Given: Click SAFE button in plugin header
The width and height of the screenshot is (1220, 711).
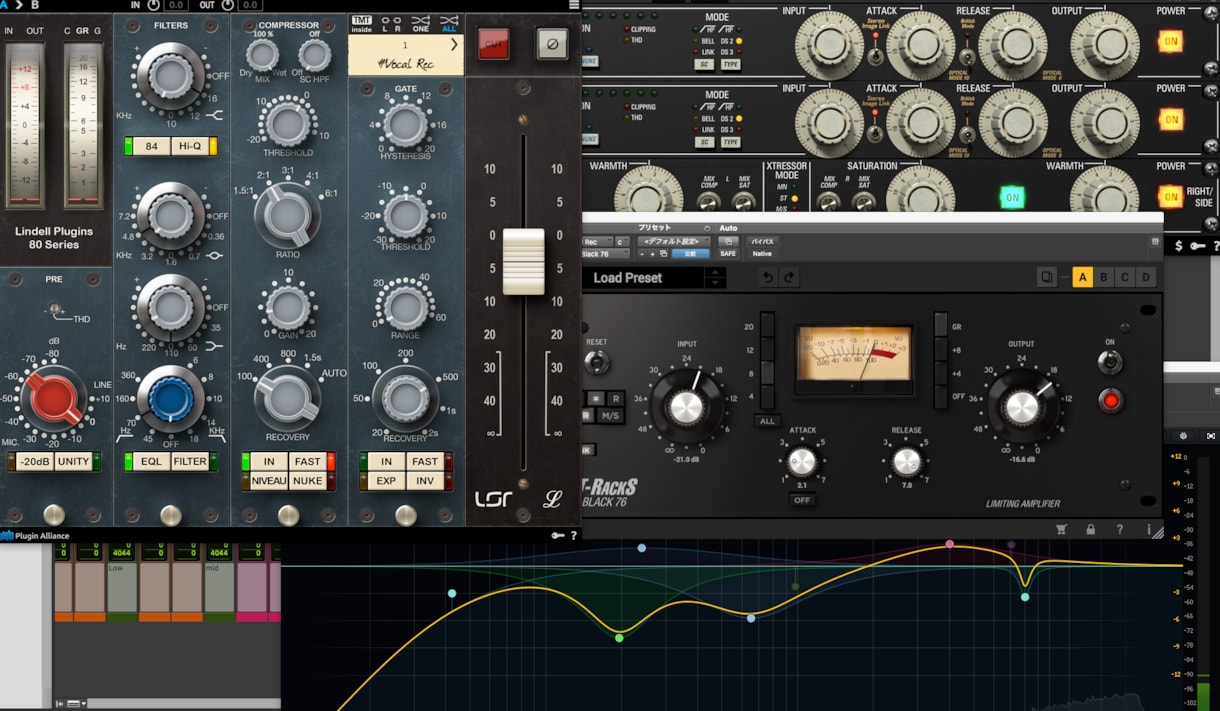Looking at the screenshot, I should click(727, 254).
